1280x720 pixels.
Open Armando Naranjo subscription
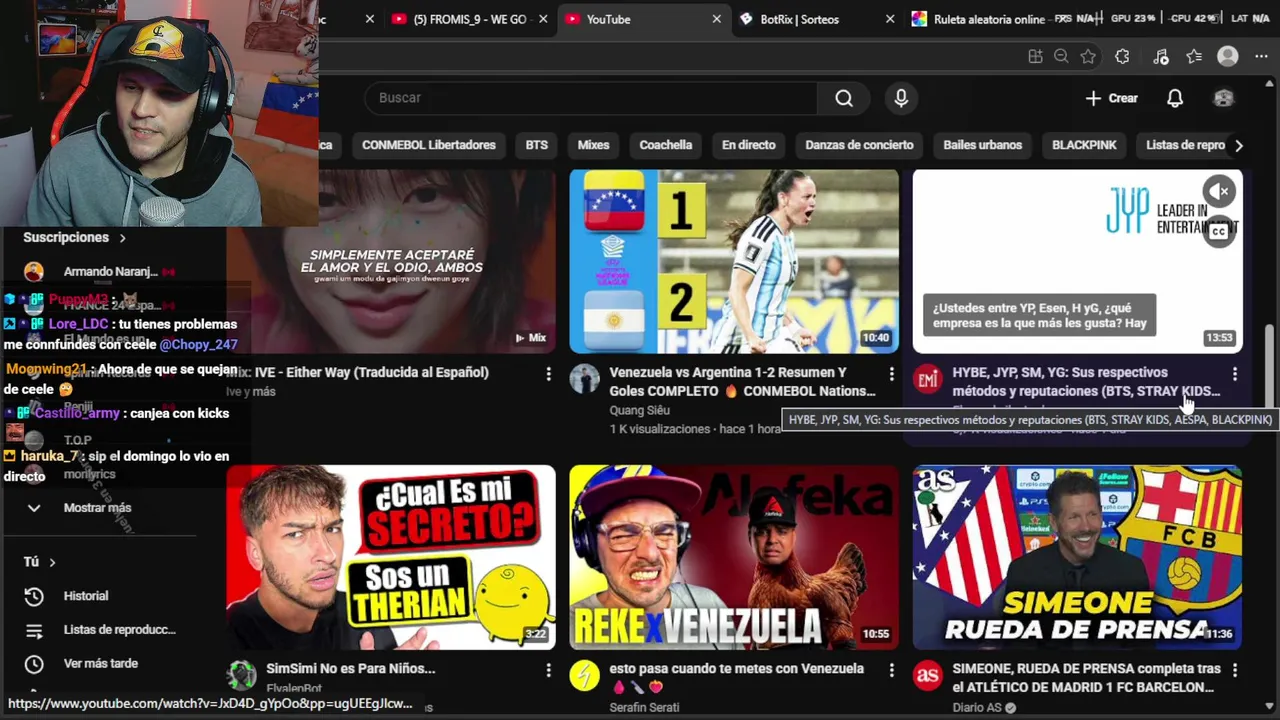100,272
